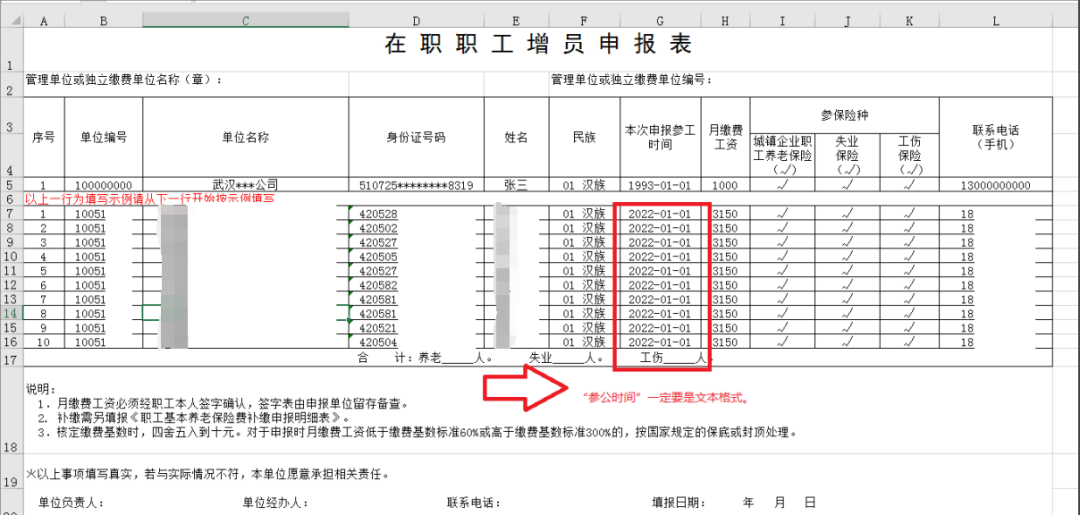This screenshot has height=515, width=1080.
Task: Select row header 14
Action: 12,313
